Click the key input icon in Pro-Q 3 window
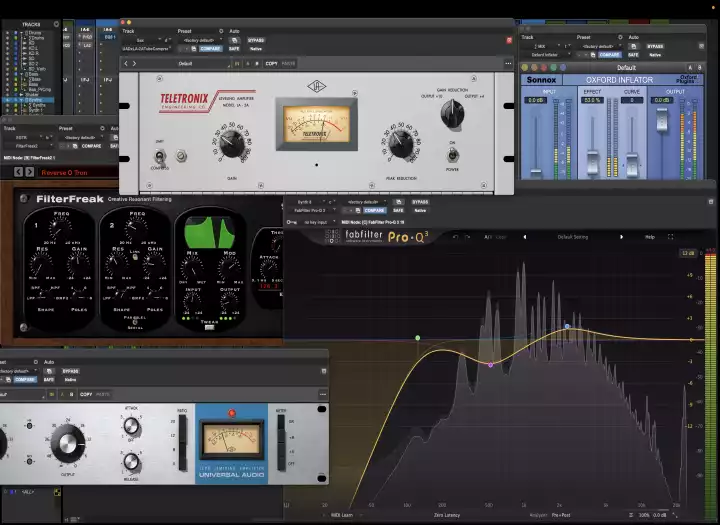The height and width of the screenshot is (525, 720). tap(291, 222)
